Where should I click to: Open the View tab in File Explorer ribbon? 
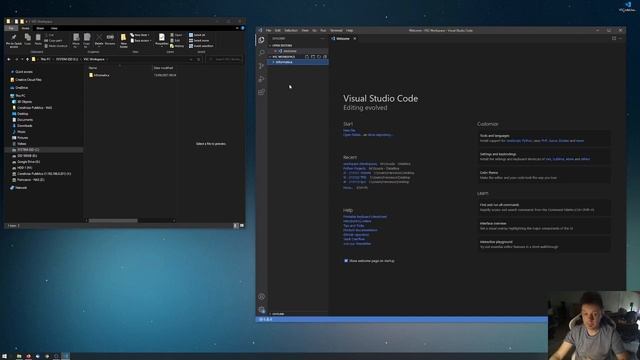[54, 28]
